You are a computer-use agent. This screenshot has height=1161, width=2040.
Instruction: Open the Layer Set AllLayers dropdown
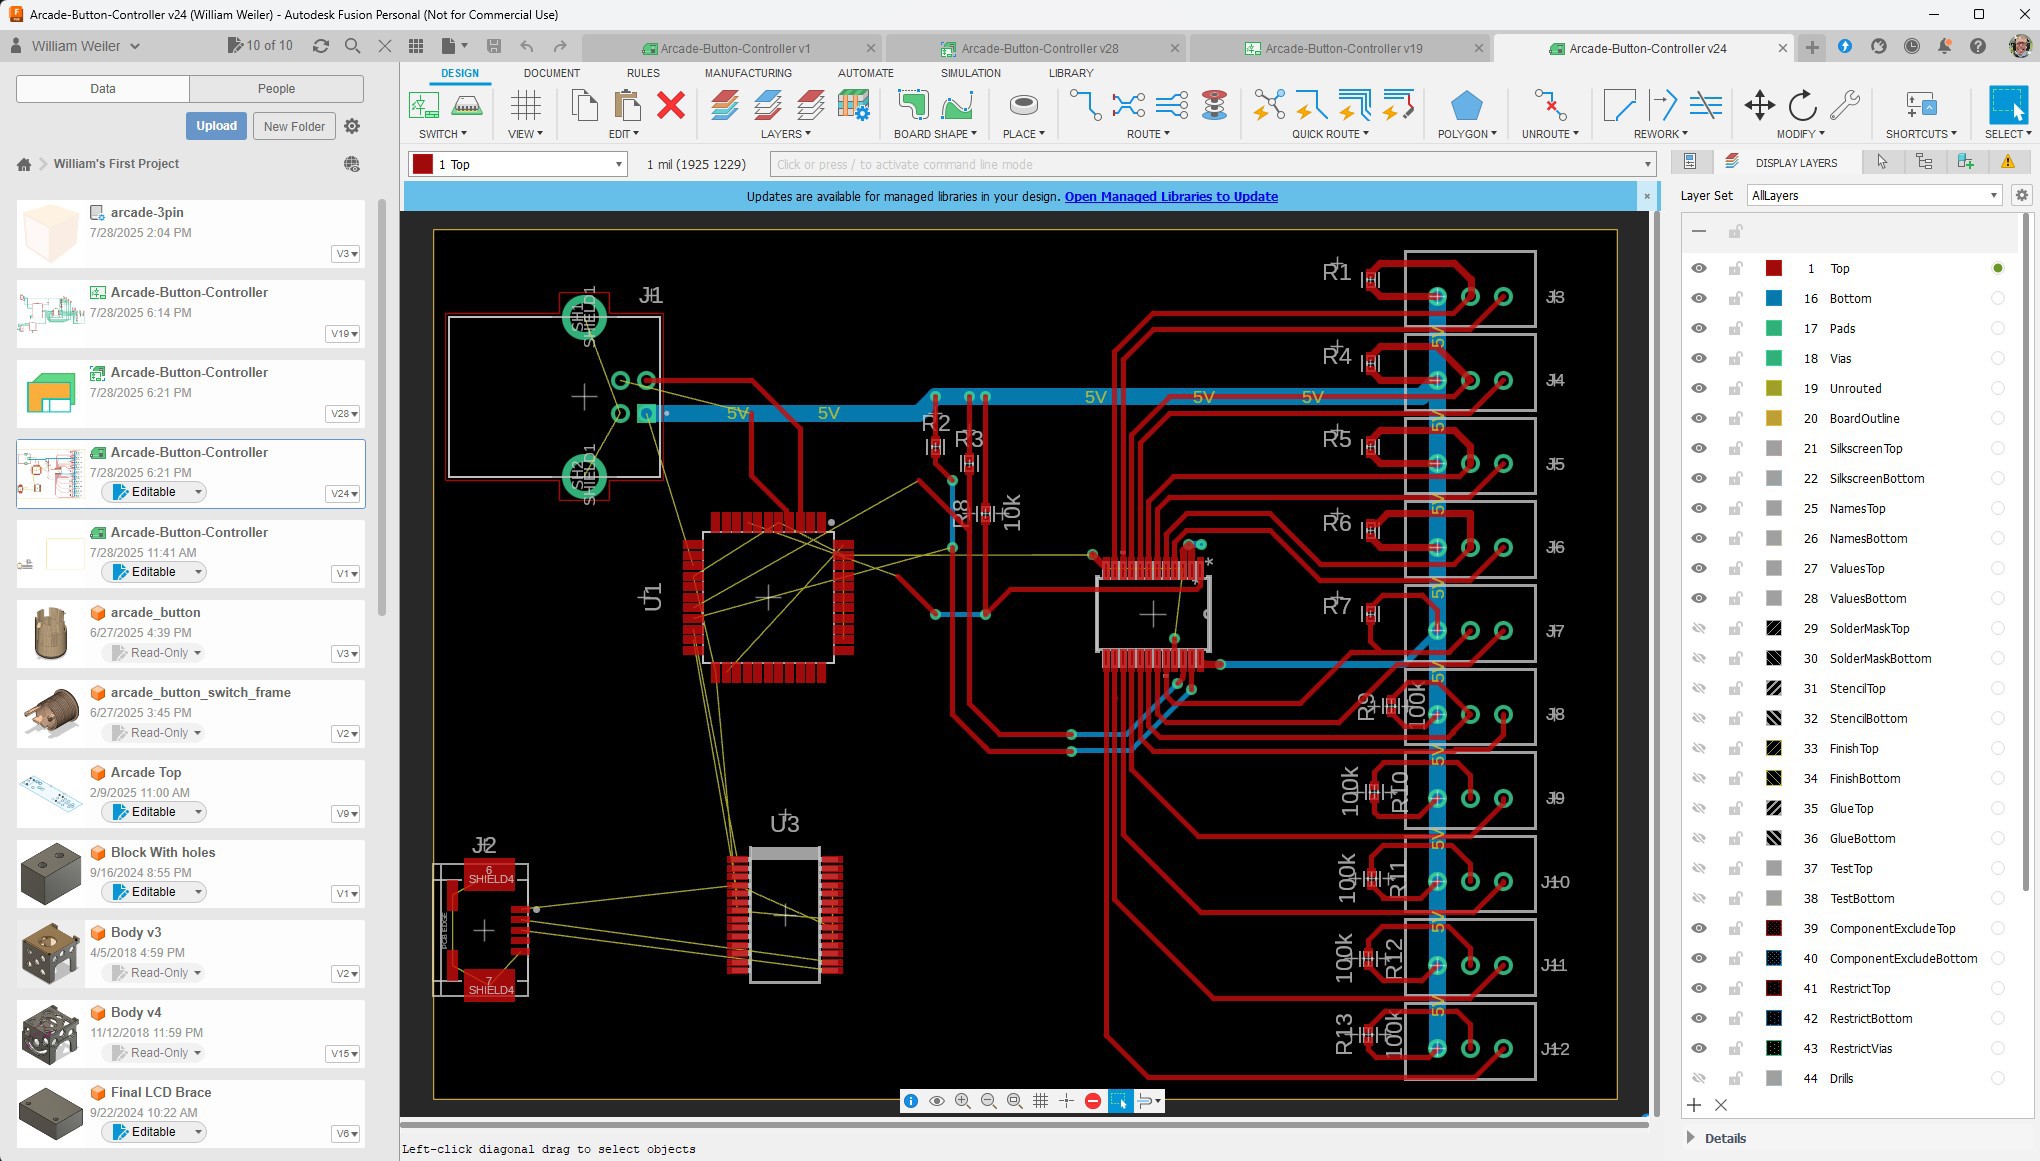(x=1873, y=195)
